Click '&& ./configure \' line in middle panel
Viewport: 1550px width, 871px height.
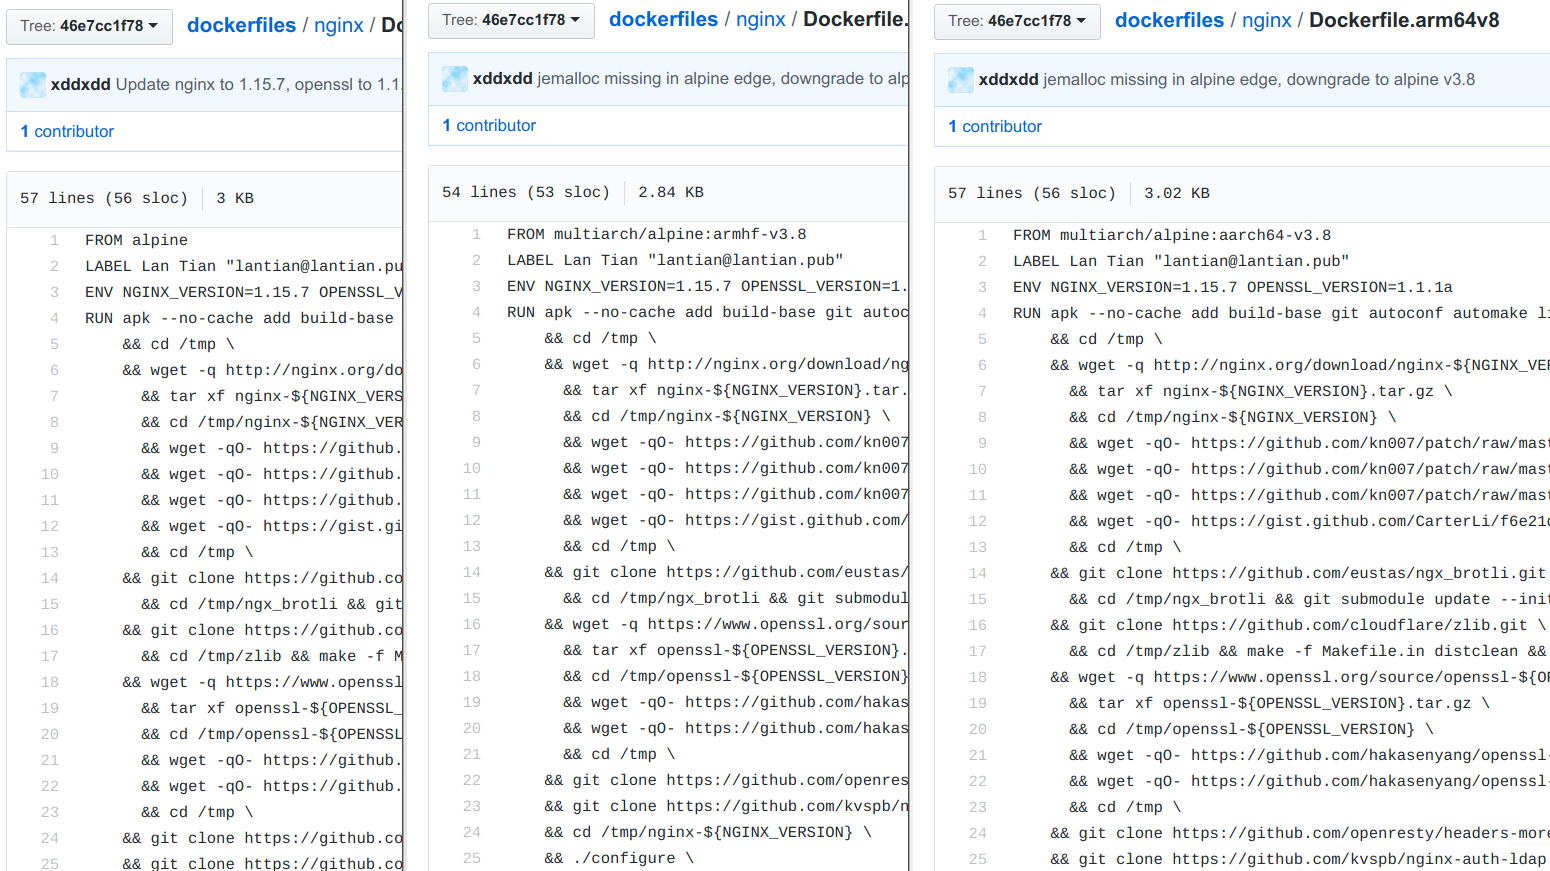619,859
